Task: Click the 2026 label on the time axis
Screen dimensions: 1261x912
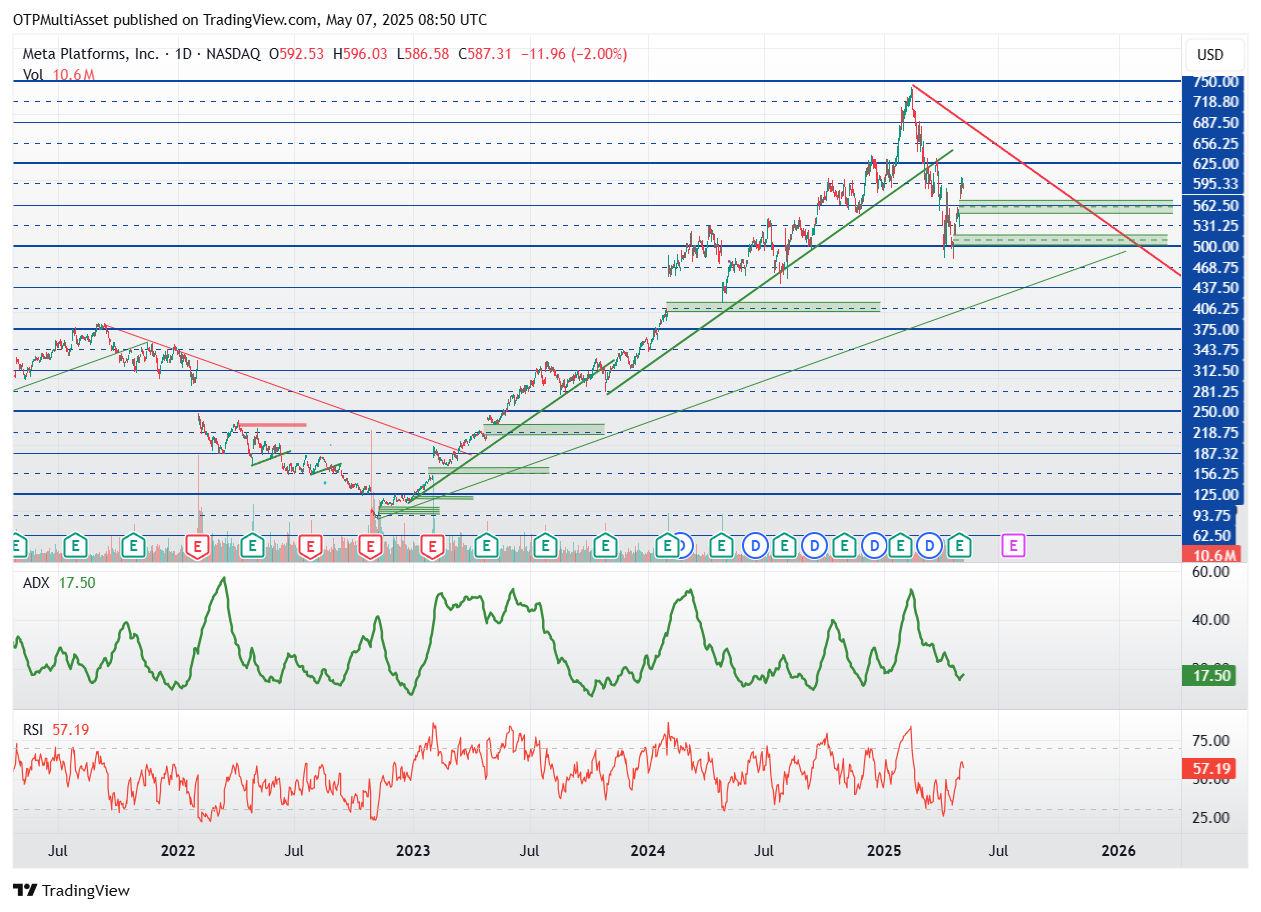Action: tap(1118, 851)
